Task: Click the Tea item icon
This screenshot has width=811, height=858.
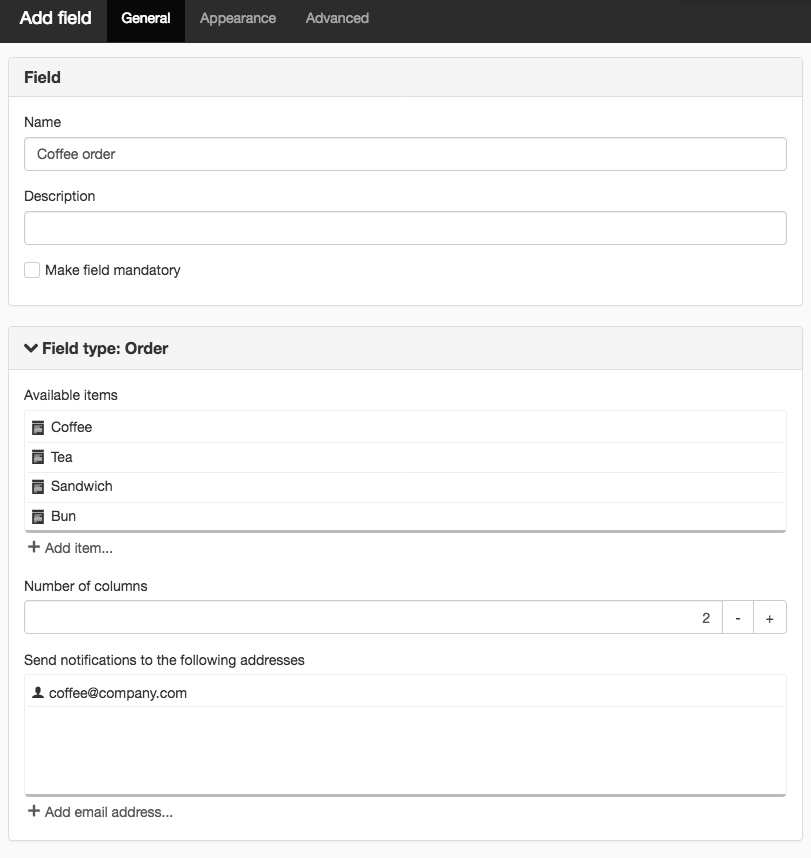Action: [38, 457]
